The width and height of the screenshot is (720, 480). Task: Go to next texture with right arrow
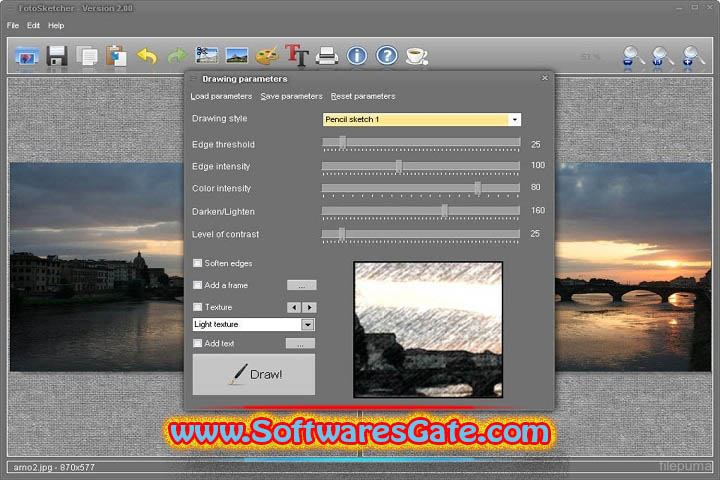309,307
